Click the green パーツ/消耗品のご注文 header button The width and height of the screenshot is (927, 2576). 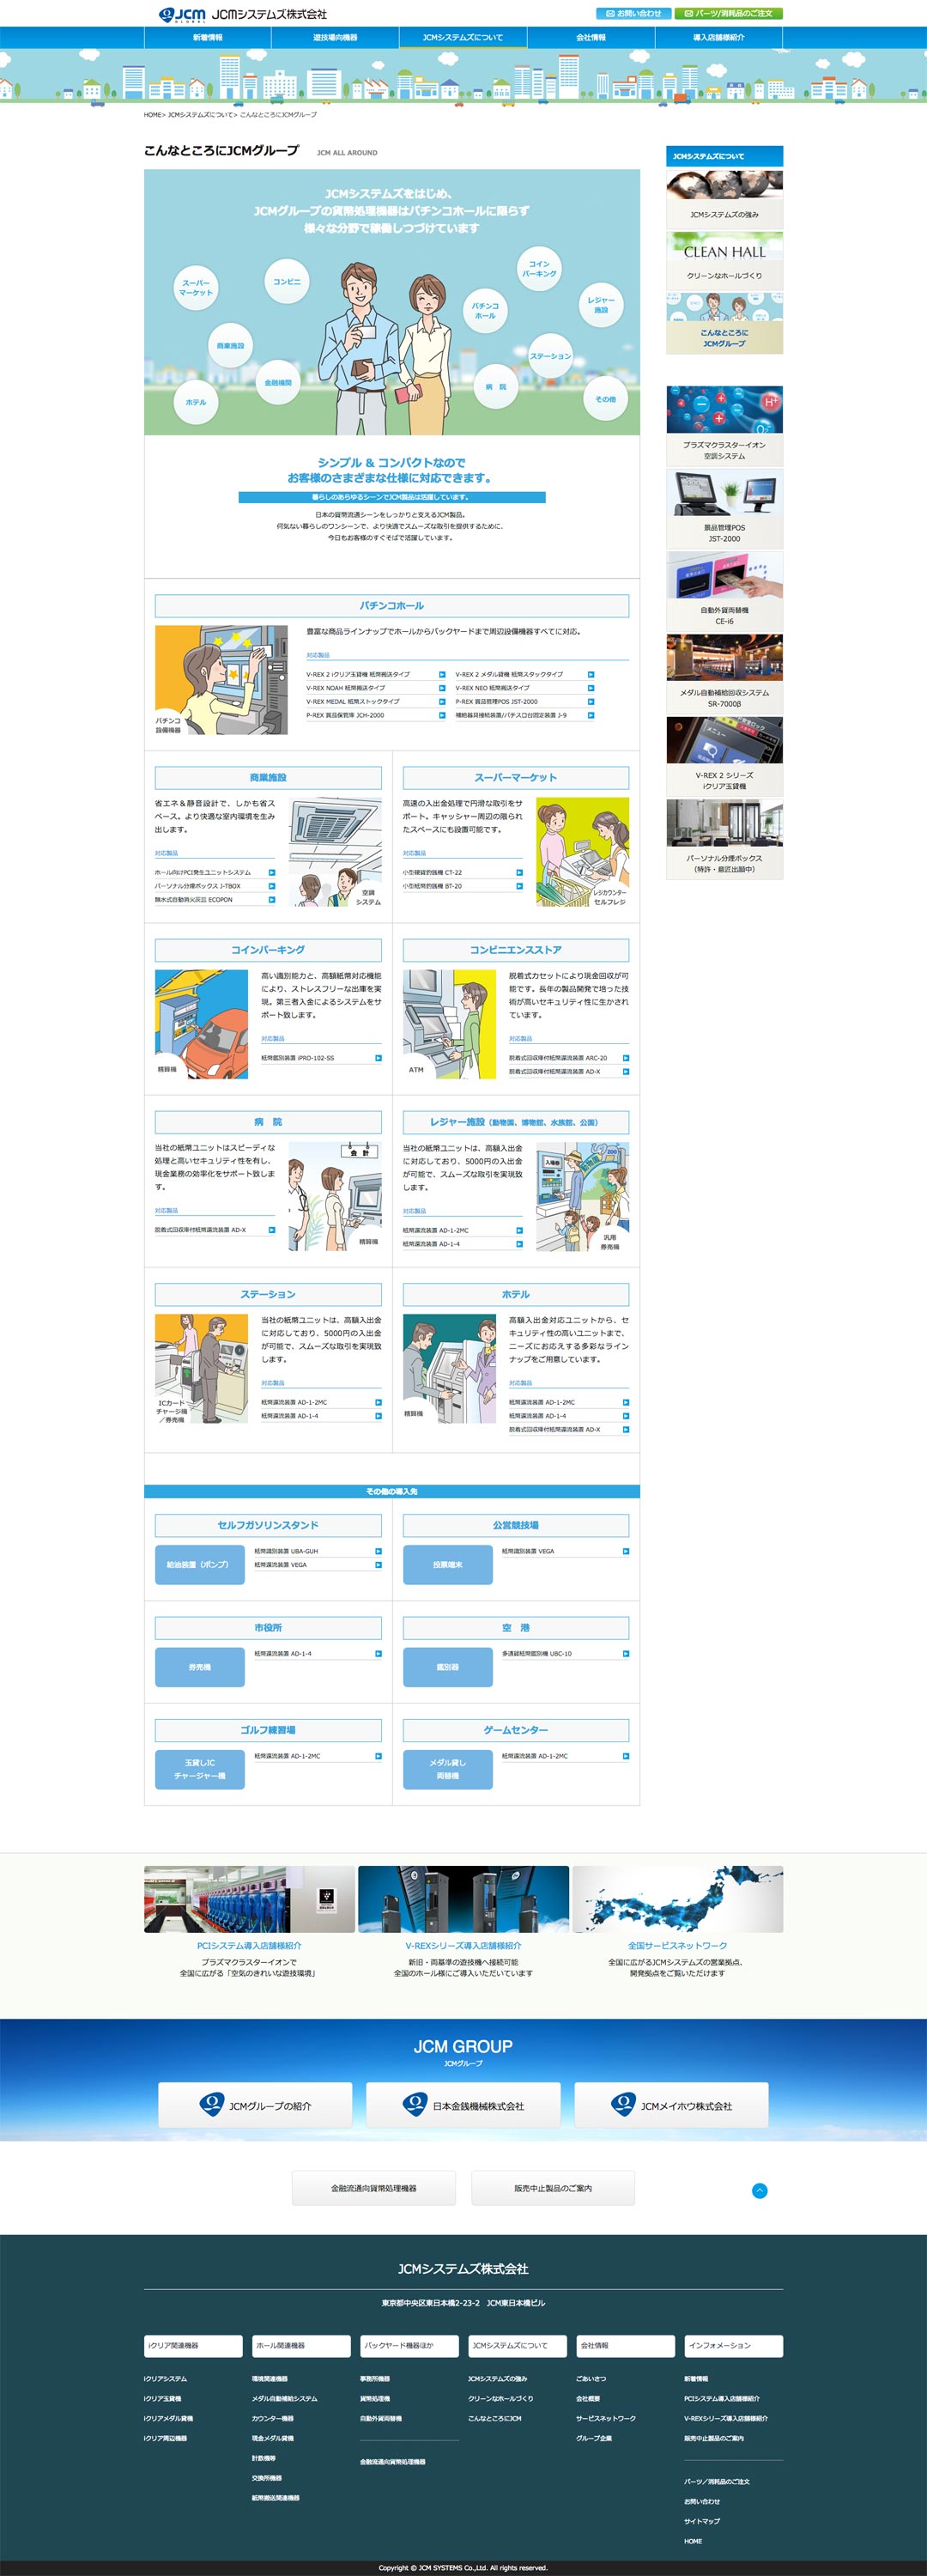(728, 13)
